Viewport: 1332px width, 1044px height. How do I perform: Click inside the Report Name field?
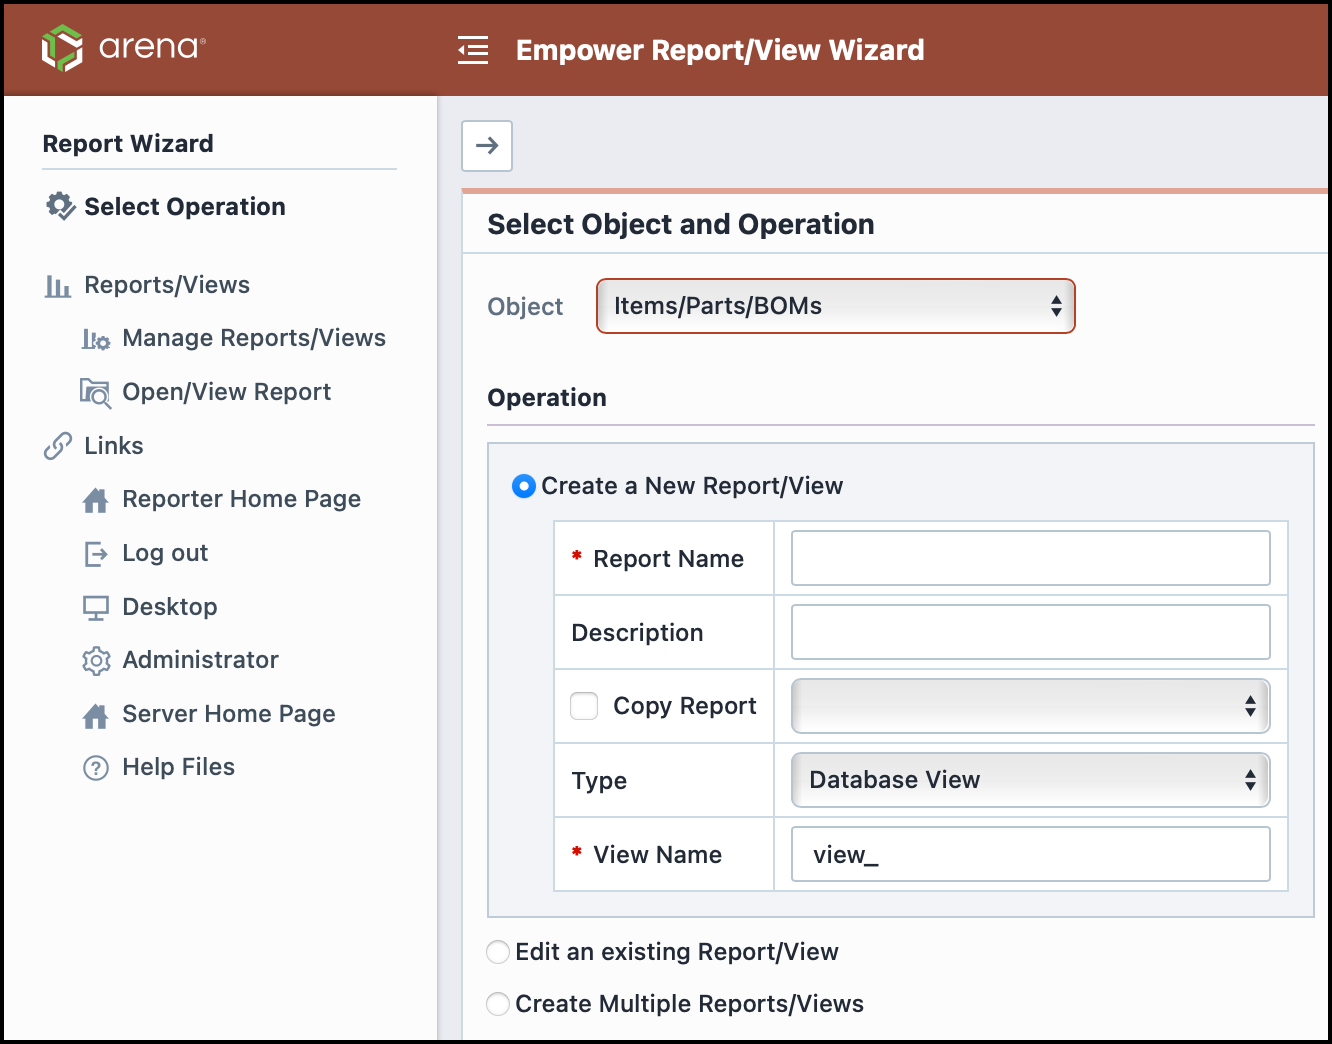tap(1030, 558)
